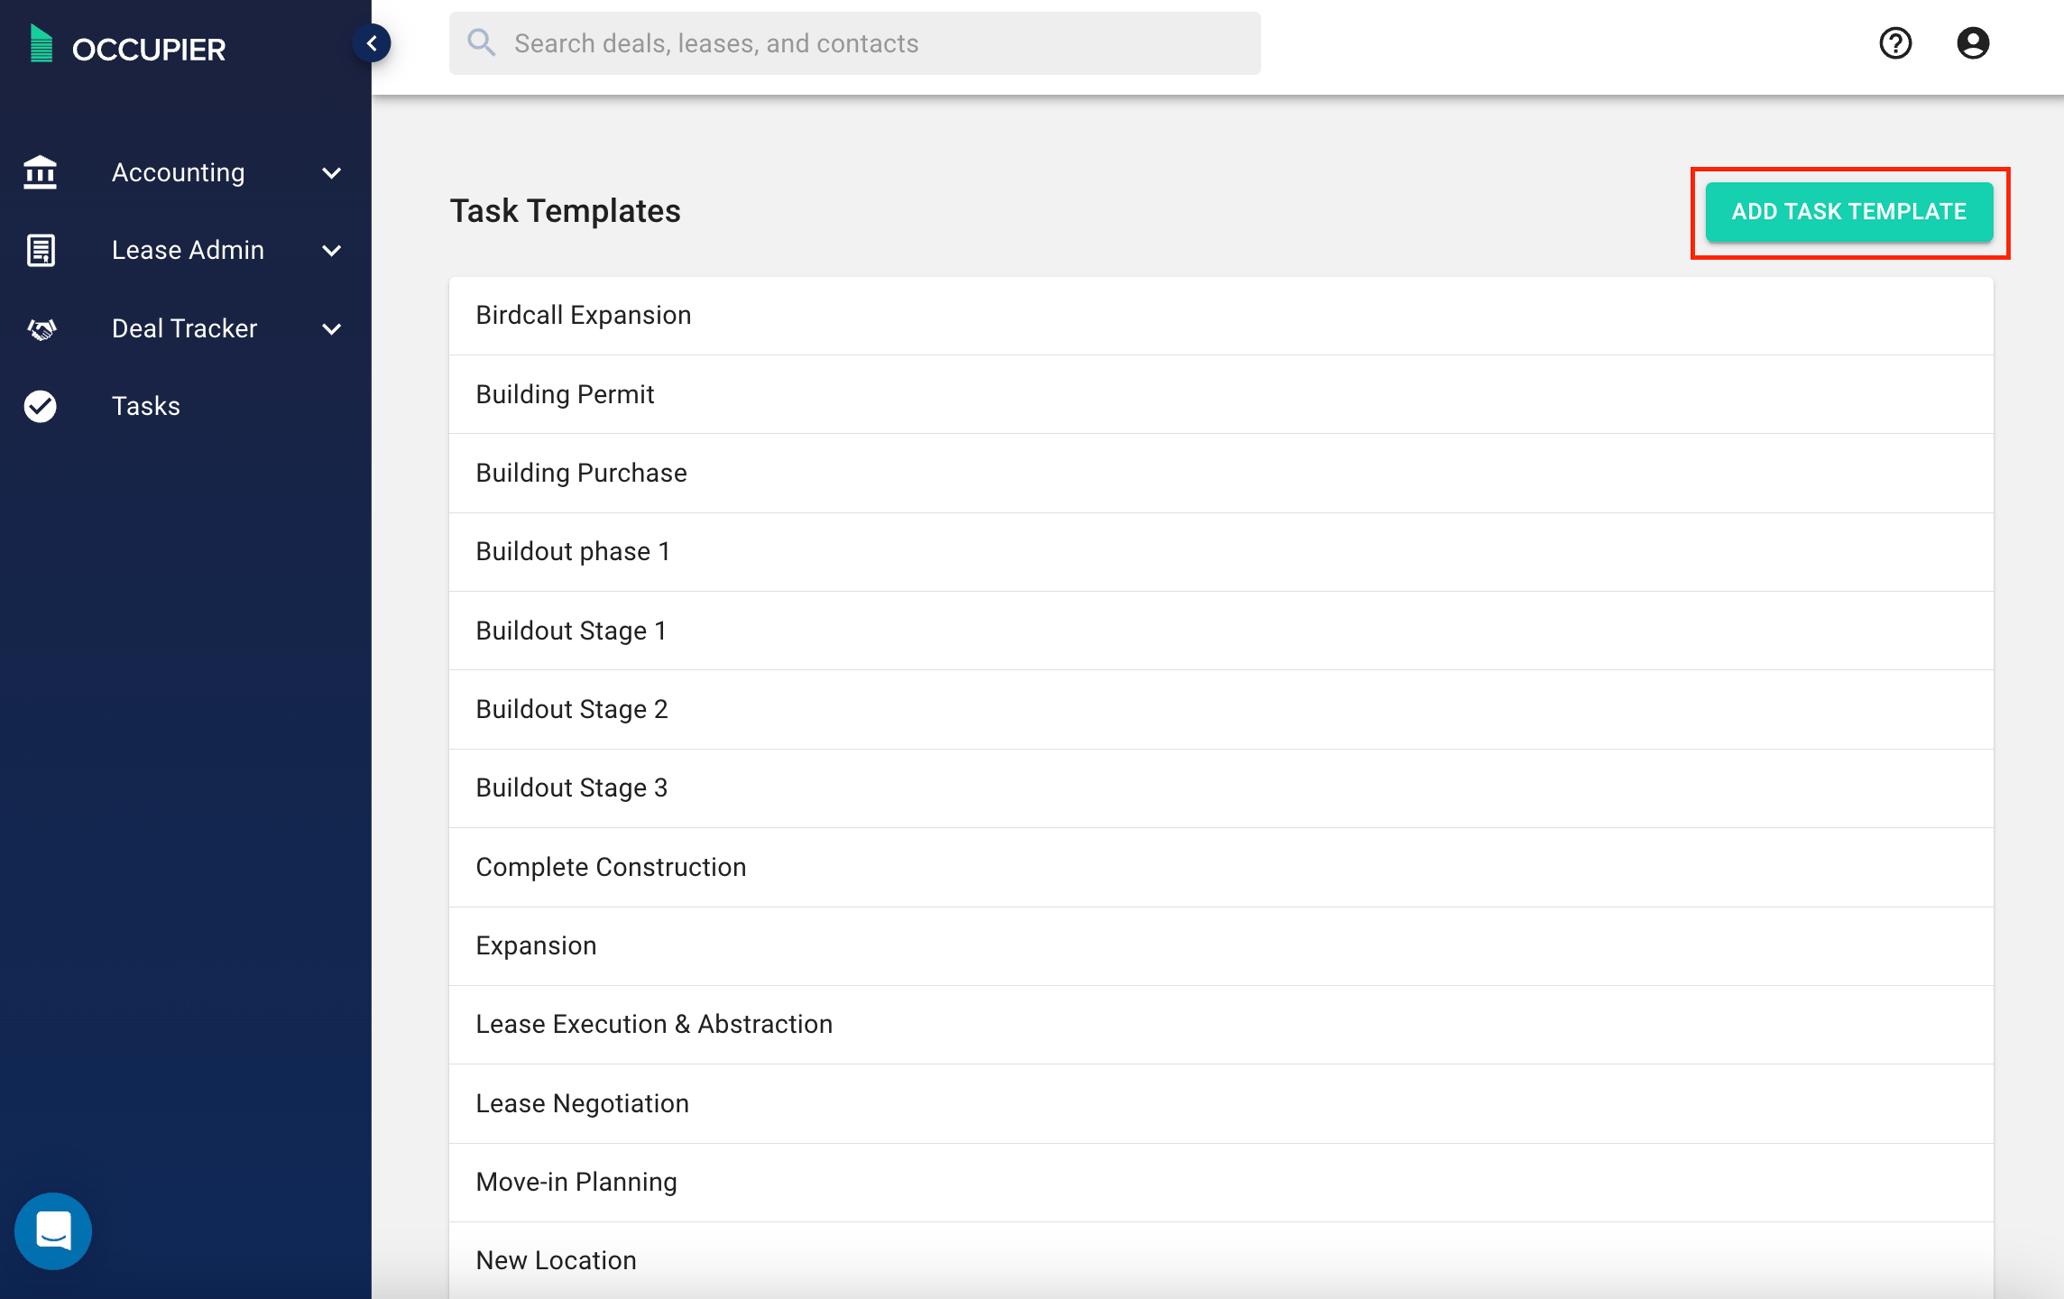The width and height of the screenshot is (2064, 1299).
Task: Select the Deal Tracker handshake icon
Action: (39, 328)
